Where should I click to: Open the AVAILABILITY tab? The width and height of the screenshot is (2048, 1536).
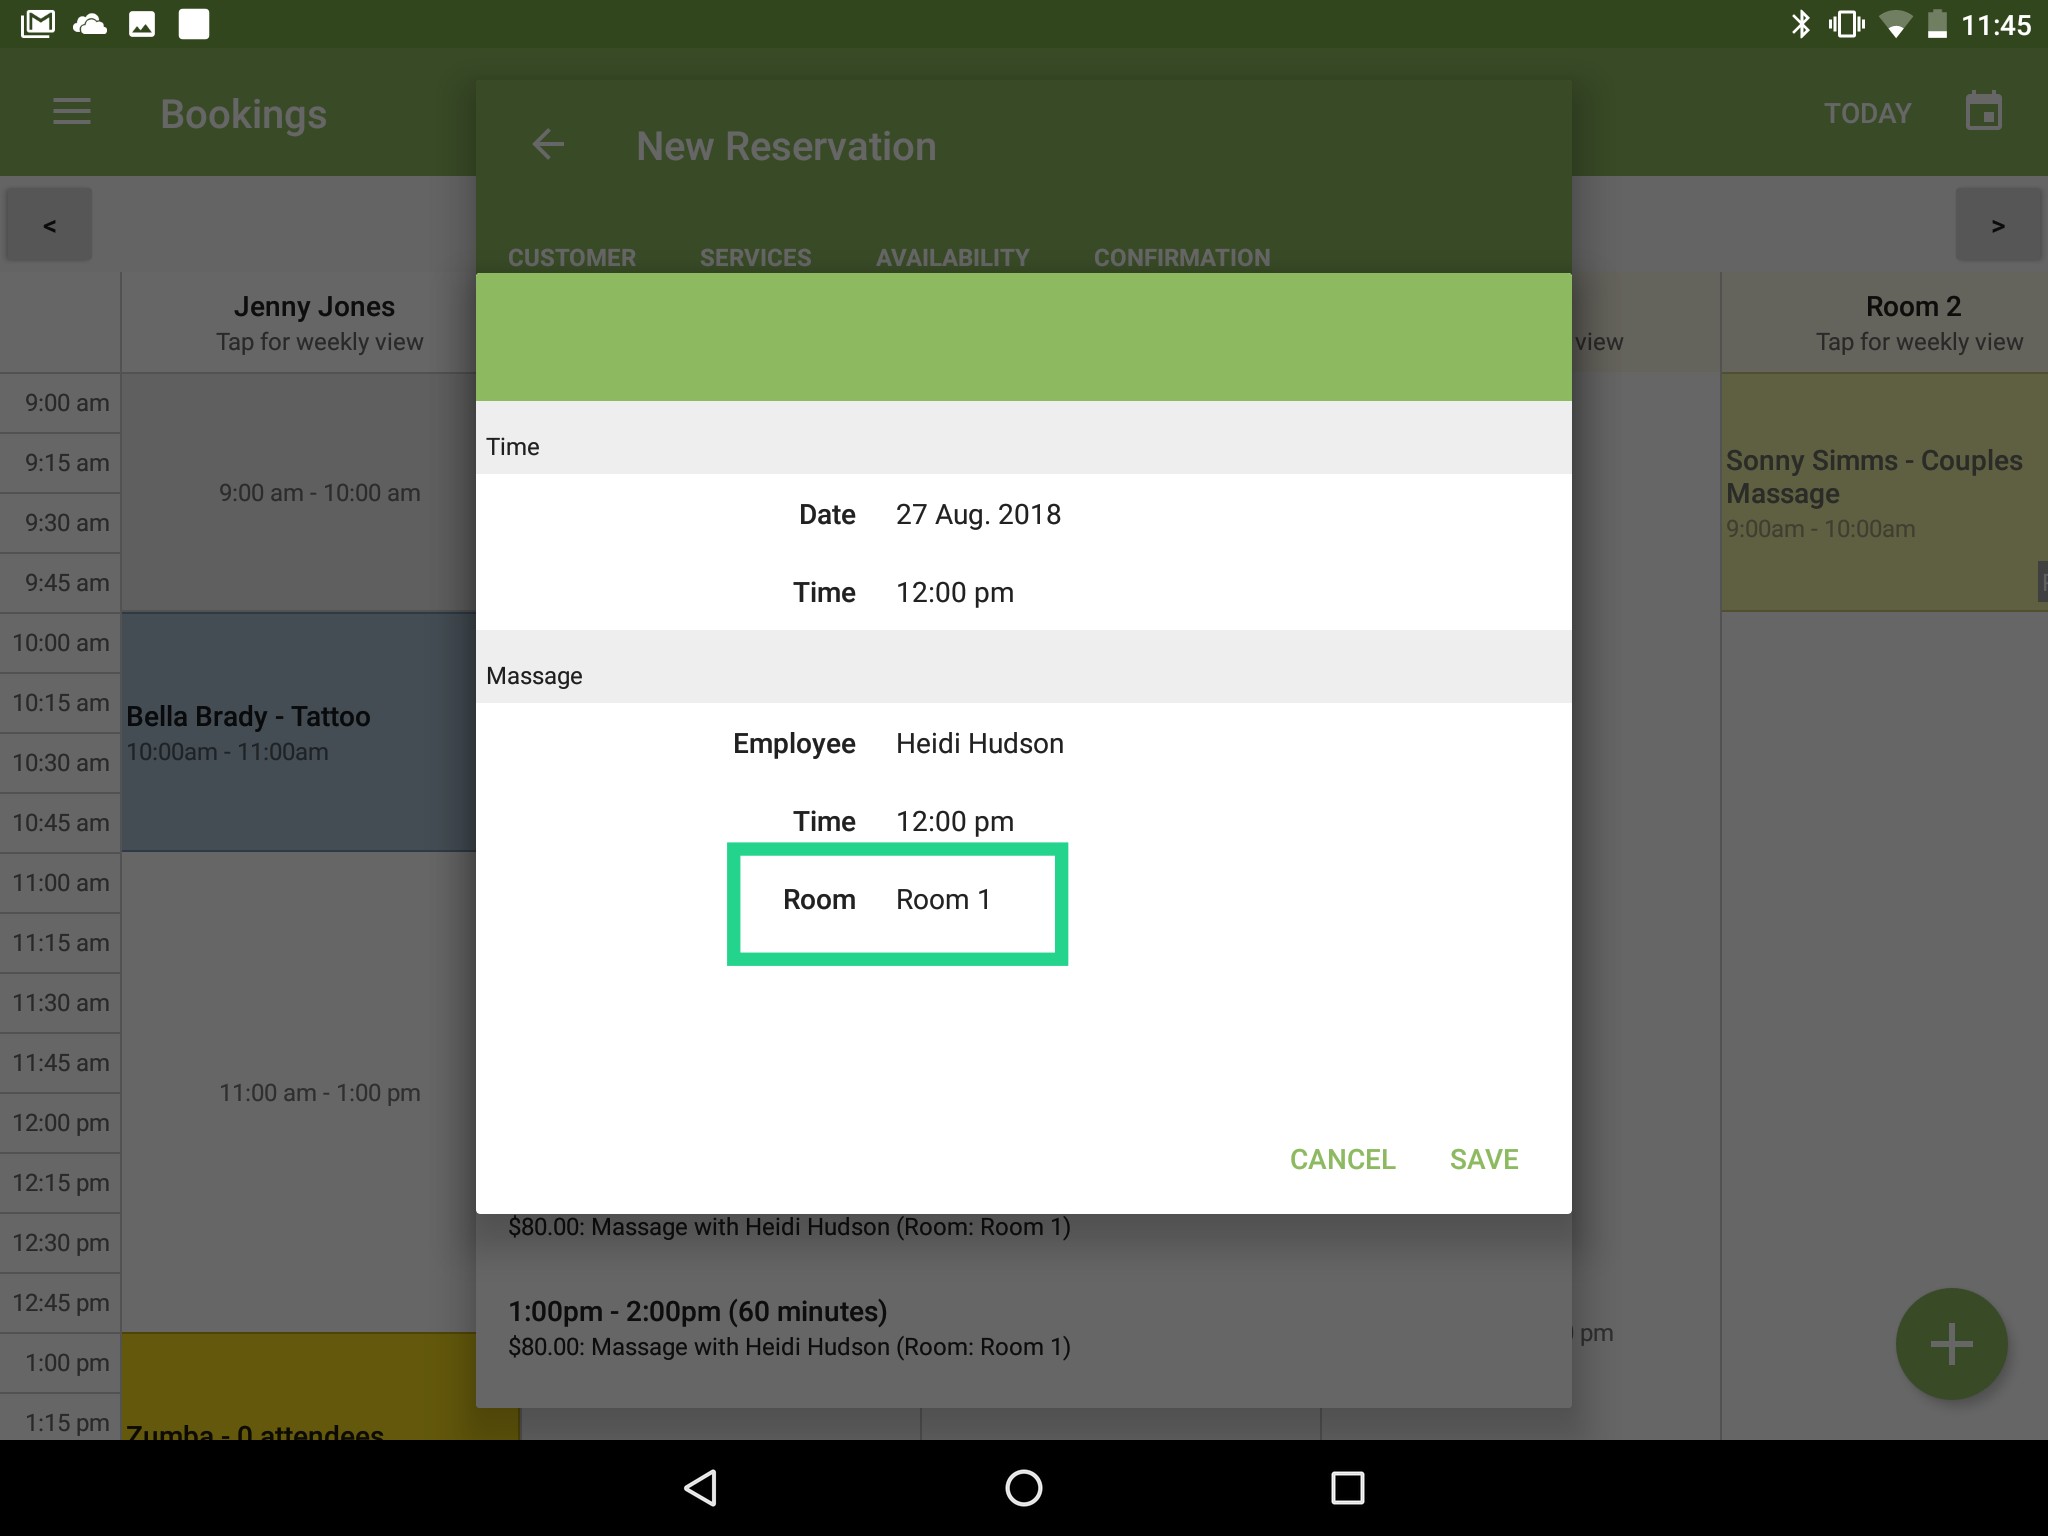tap(952, 257)
